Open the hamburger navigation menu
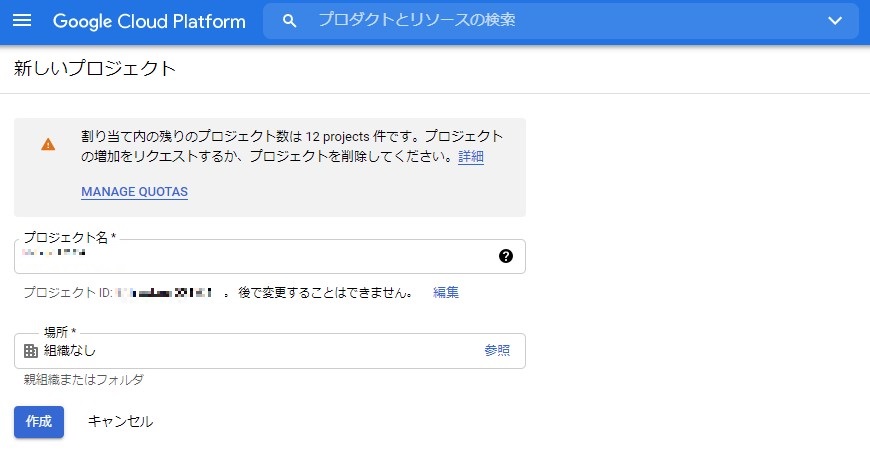Screen dimensions: 870x456 [22, 21]
